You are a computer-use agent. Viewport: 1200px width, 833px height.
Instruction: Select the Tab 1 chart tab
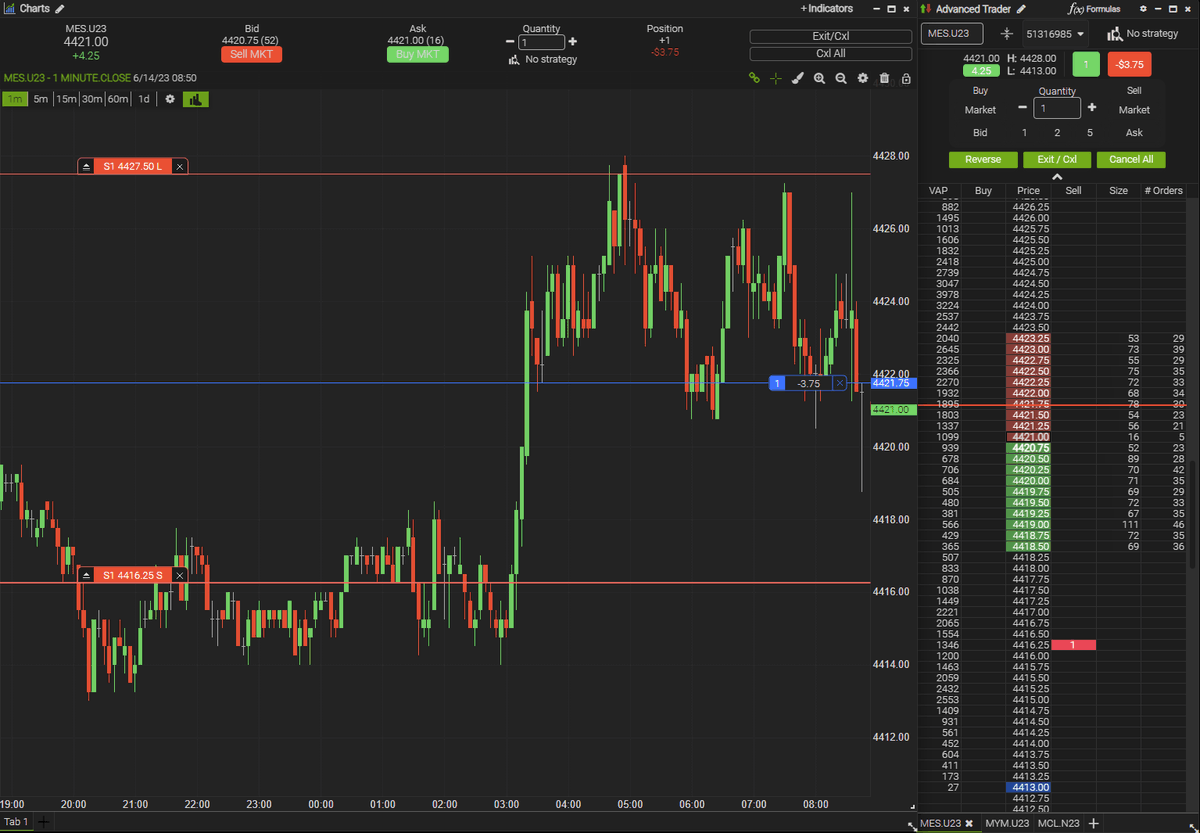(x=15, y=822)
